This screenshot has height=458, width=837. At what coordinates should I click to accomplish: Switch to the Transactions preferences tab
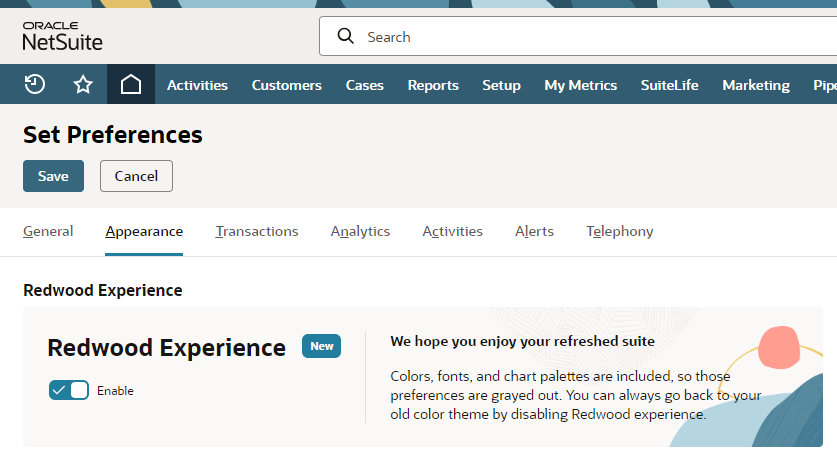[257, 231]
